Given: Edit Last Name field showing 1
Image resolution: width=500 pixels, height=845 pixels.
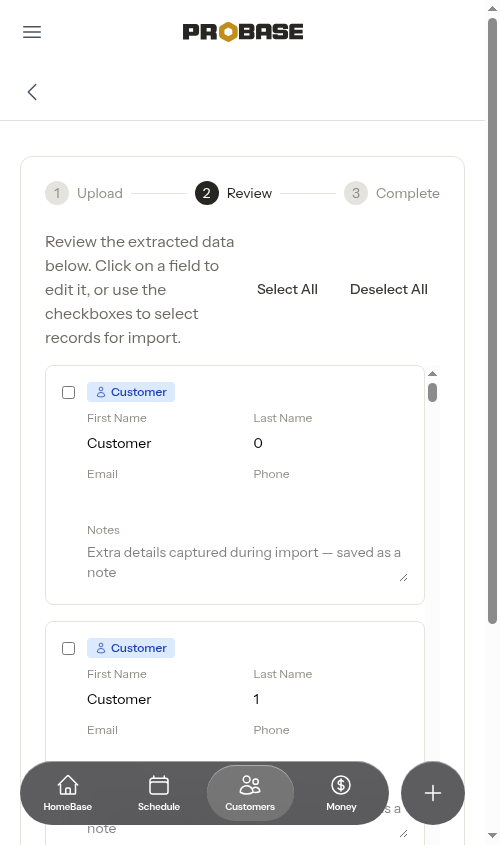Looking at the screenshot, I should click(331, 699).
